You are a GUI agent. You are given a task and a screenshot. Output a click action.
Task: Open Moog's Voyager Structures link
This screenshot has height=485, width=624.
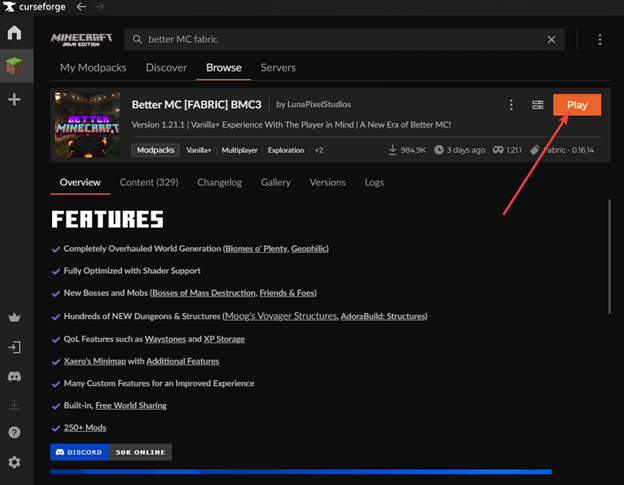pos(281,316)
